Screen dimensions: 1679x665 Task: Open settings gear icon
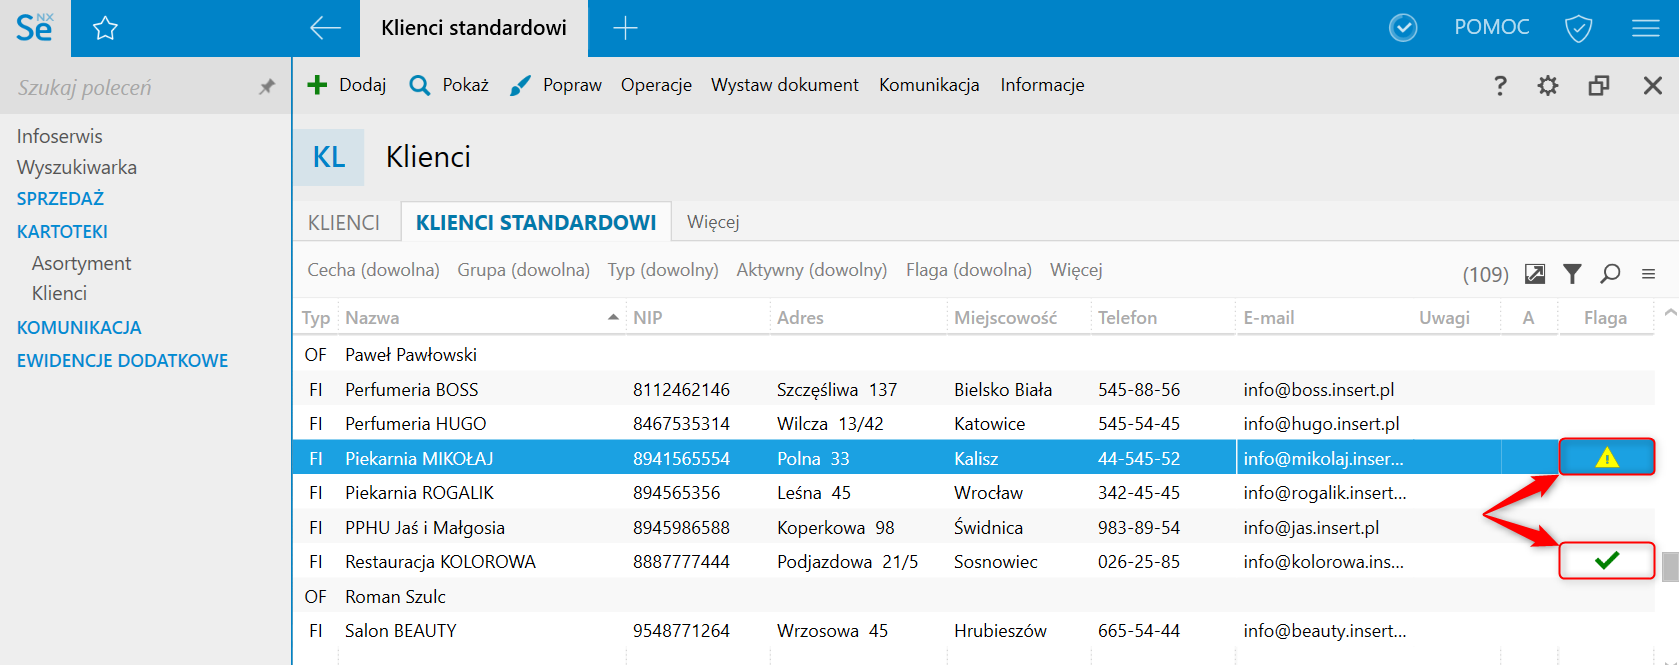(1548, 86)
